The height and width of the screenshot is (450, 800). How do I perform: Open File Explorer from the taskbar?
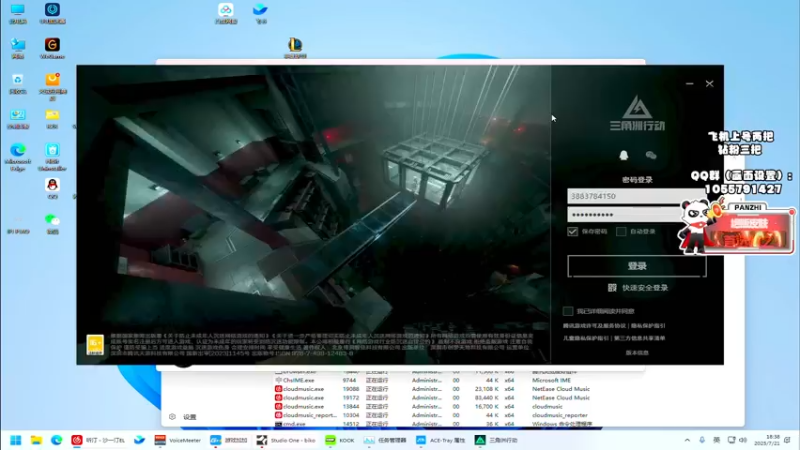point(36,440)
